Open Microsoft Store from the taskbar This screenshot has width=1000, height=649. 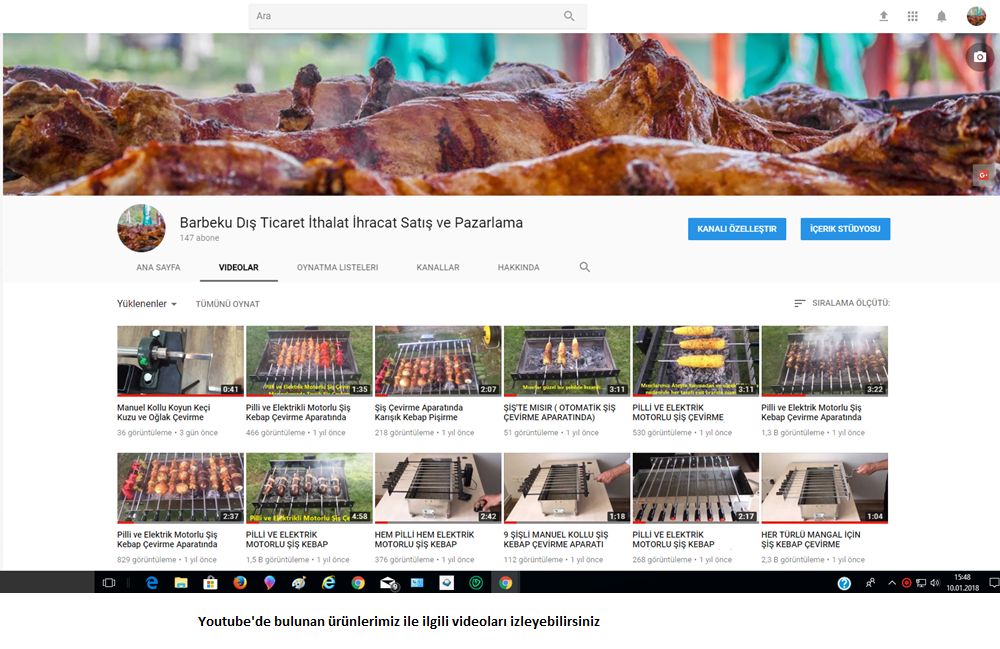click(x=210, y=583)
